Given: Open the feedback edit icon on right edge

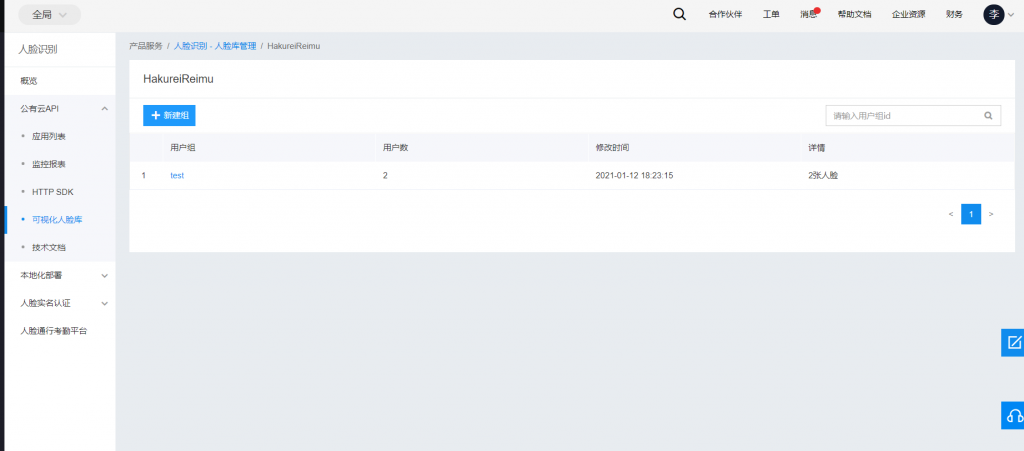Looking at the screenshot, I should click(1014, 343).
